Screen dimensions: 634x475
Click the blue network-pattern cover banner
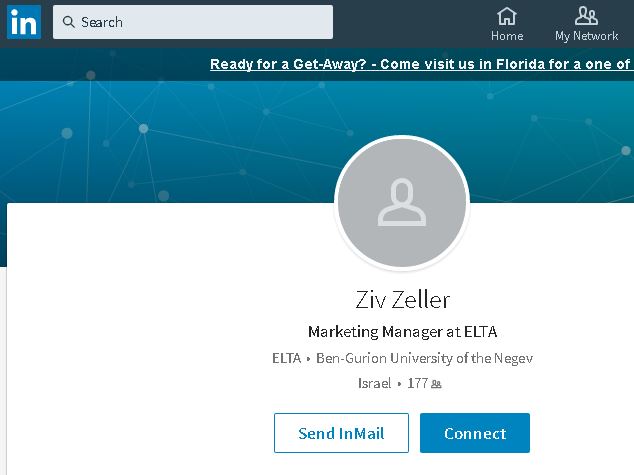pyautogui.click(x=150, y=140)
